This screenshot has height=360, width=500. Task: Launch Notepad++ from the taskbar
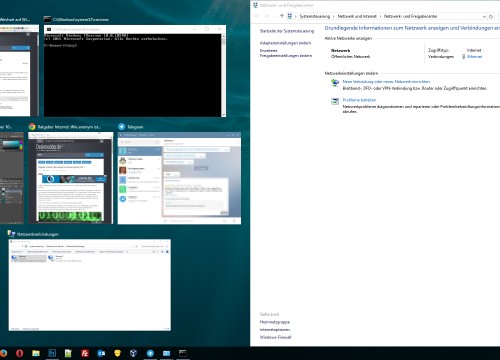click(x=68, y=353)
